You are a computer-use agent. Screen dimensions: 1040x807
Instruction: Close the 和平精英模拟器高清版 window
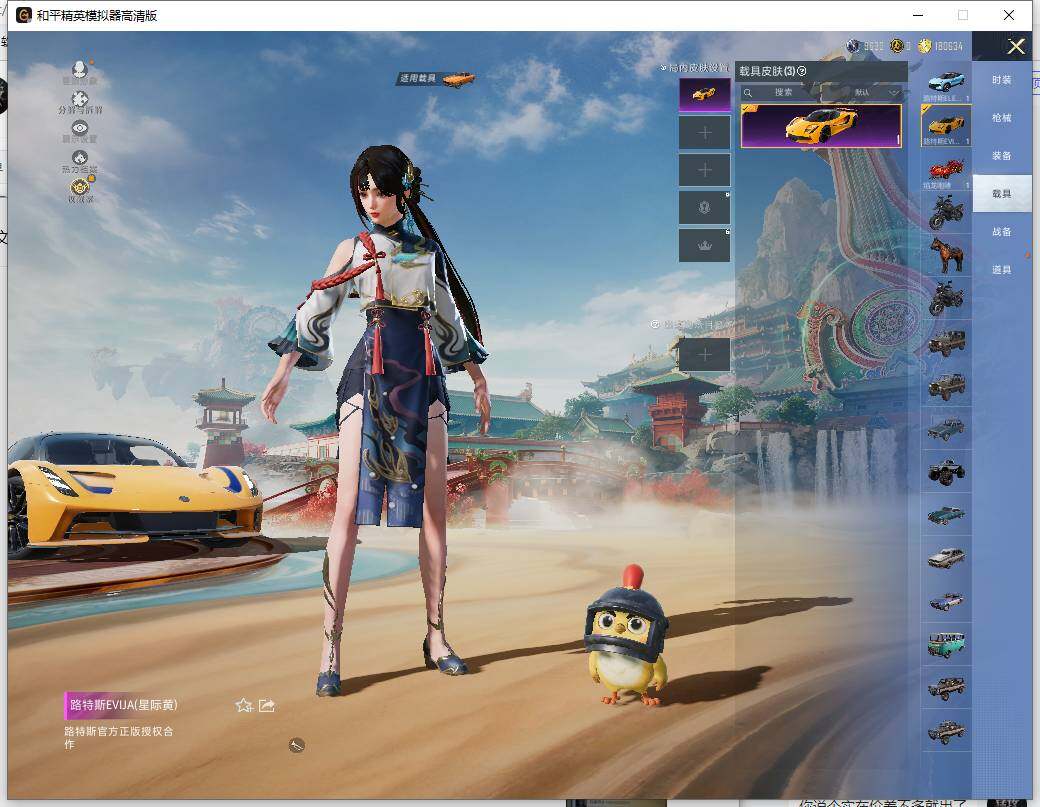[x=1009, y=15]
